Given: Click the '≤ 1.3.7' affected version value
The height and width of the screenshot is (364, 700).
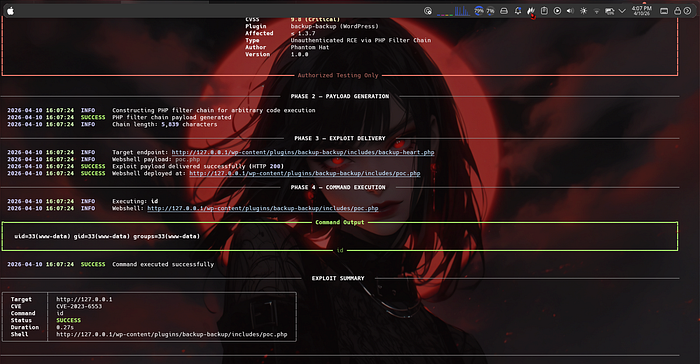Looking at the screenshot, I should 303,33.
